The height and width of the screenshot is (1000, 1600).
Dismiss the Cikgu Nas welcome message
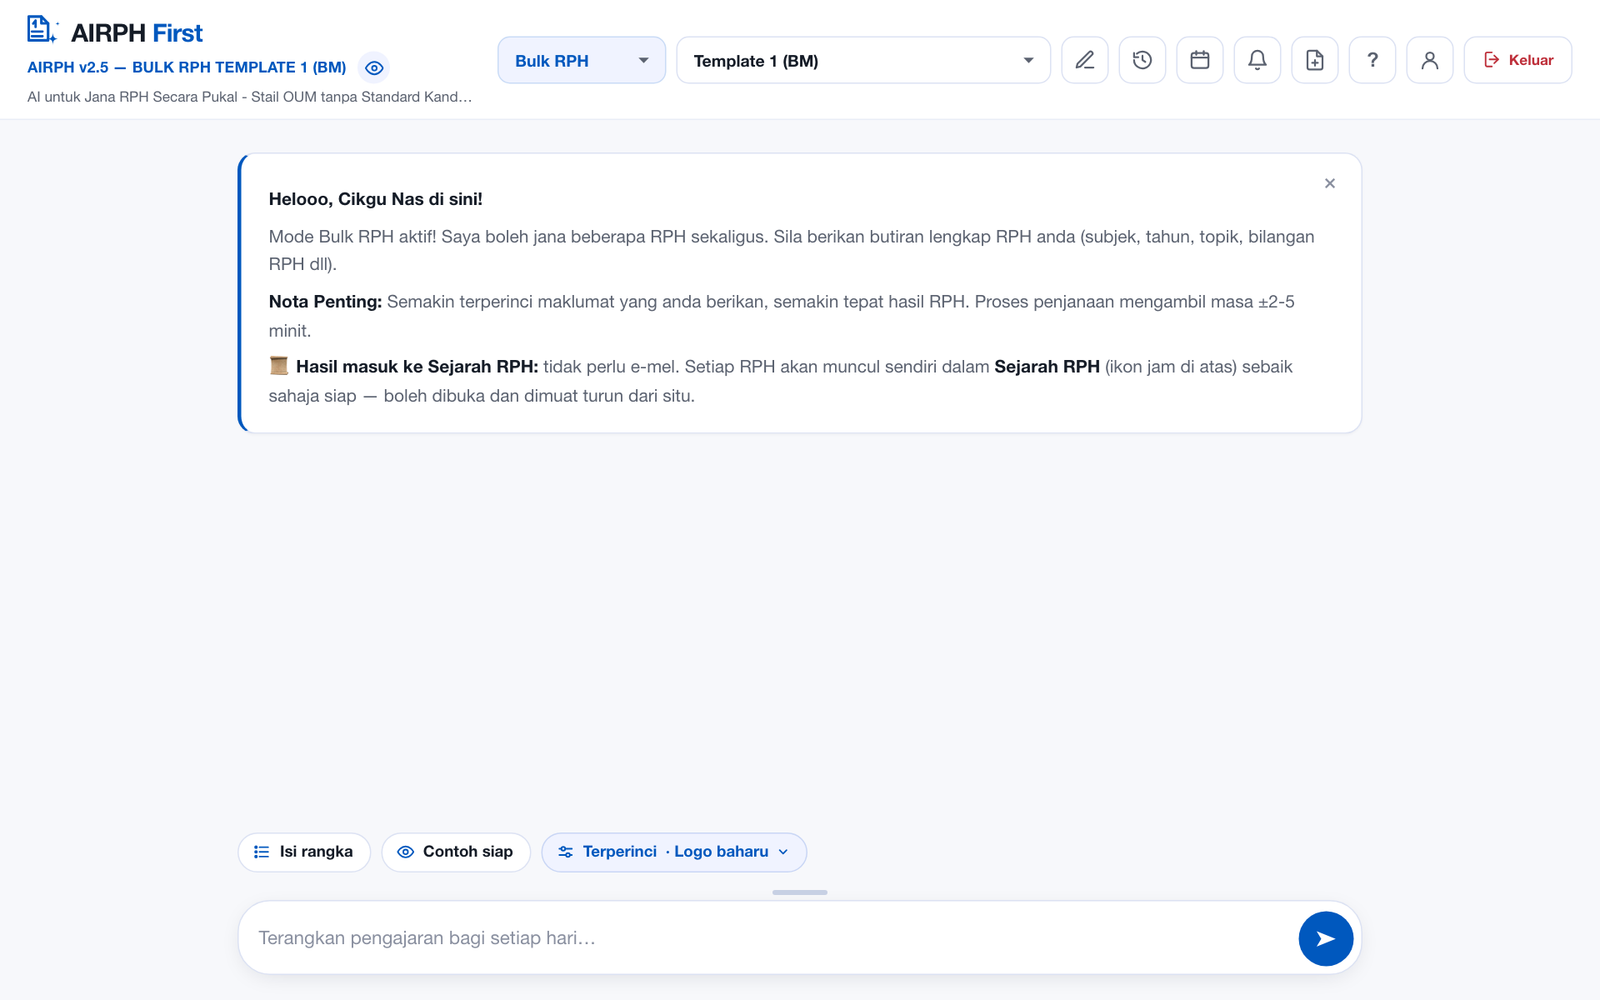[1330, 183]
